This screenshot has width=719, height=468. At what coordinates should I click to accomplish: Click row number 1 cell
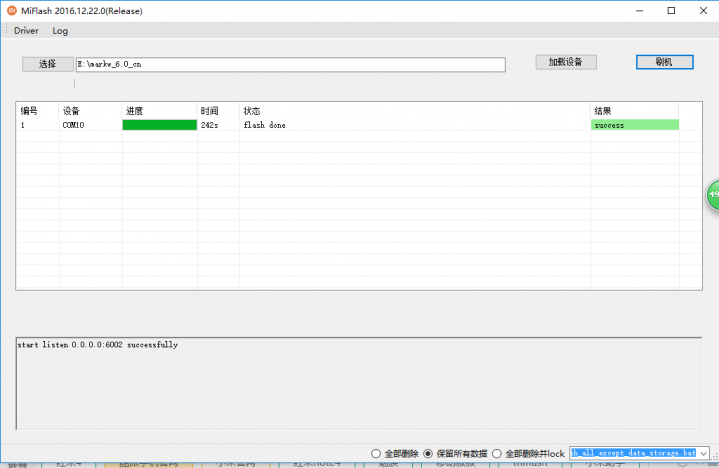38,125
